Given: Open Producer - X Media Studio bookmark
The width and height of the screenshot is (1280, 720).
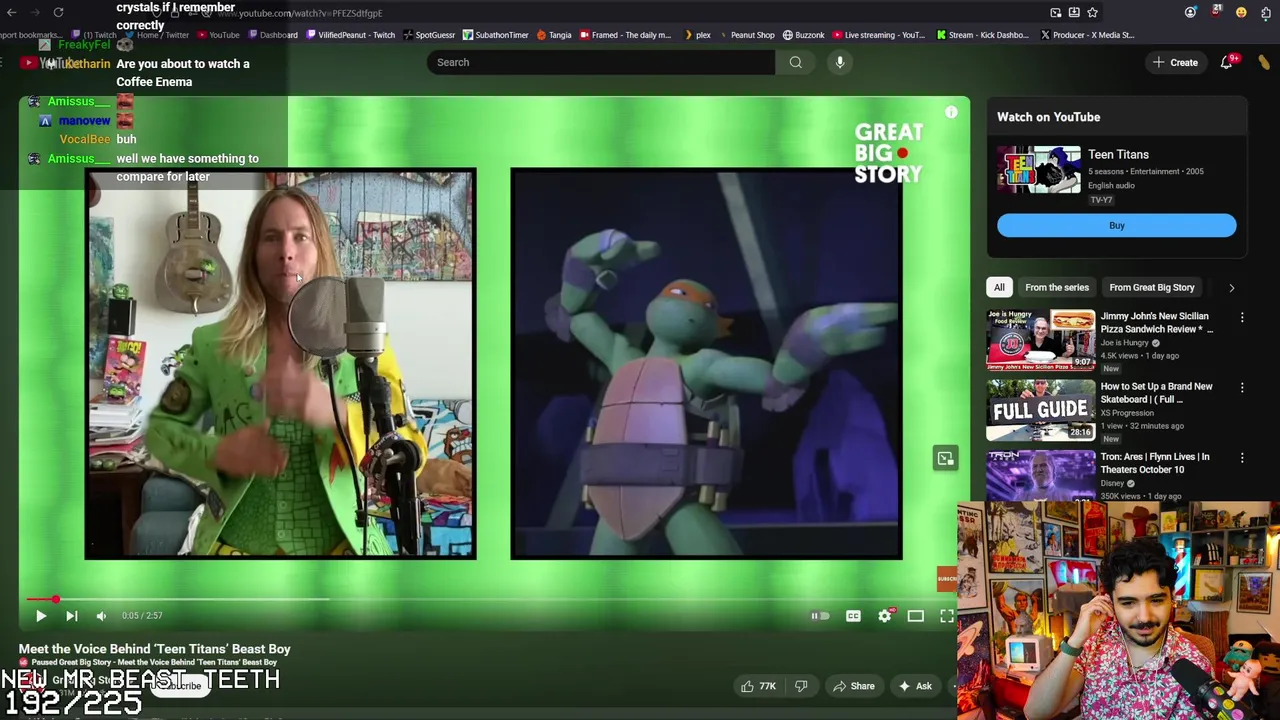Looking at the screenshot, I should (1087, 35).
